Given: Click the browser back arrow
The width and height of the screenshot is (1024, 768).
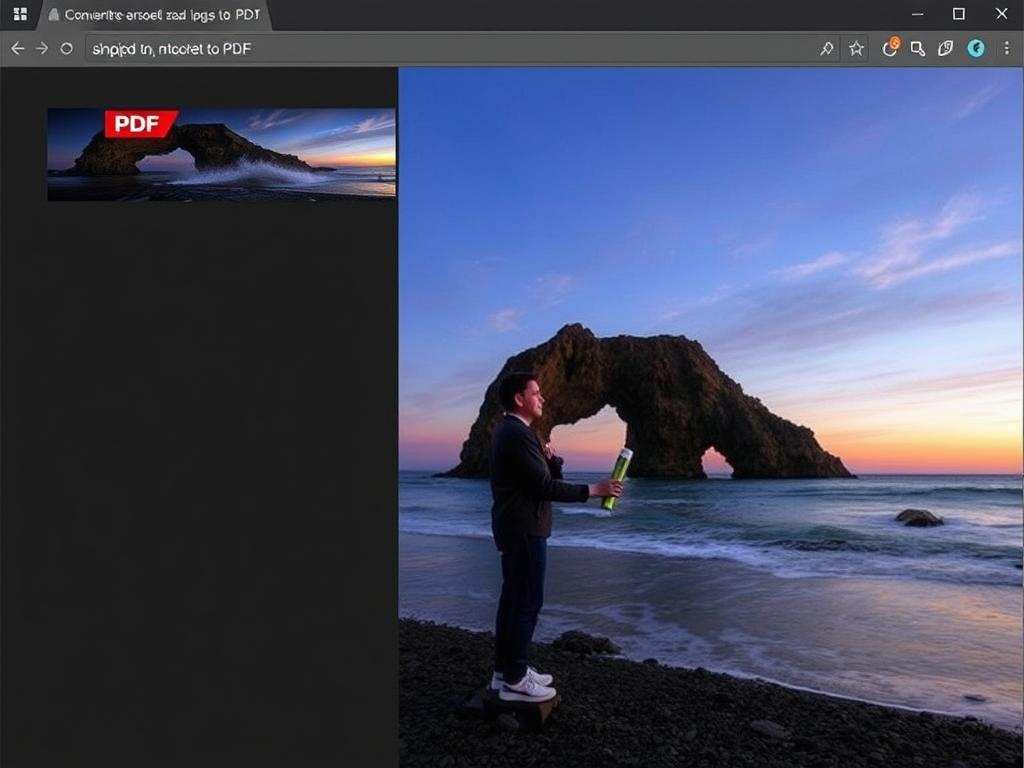Looking at the screenshot, I should [x=18, y=48].
